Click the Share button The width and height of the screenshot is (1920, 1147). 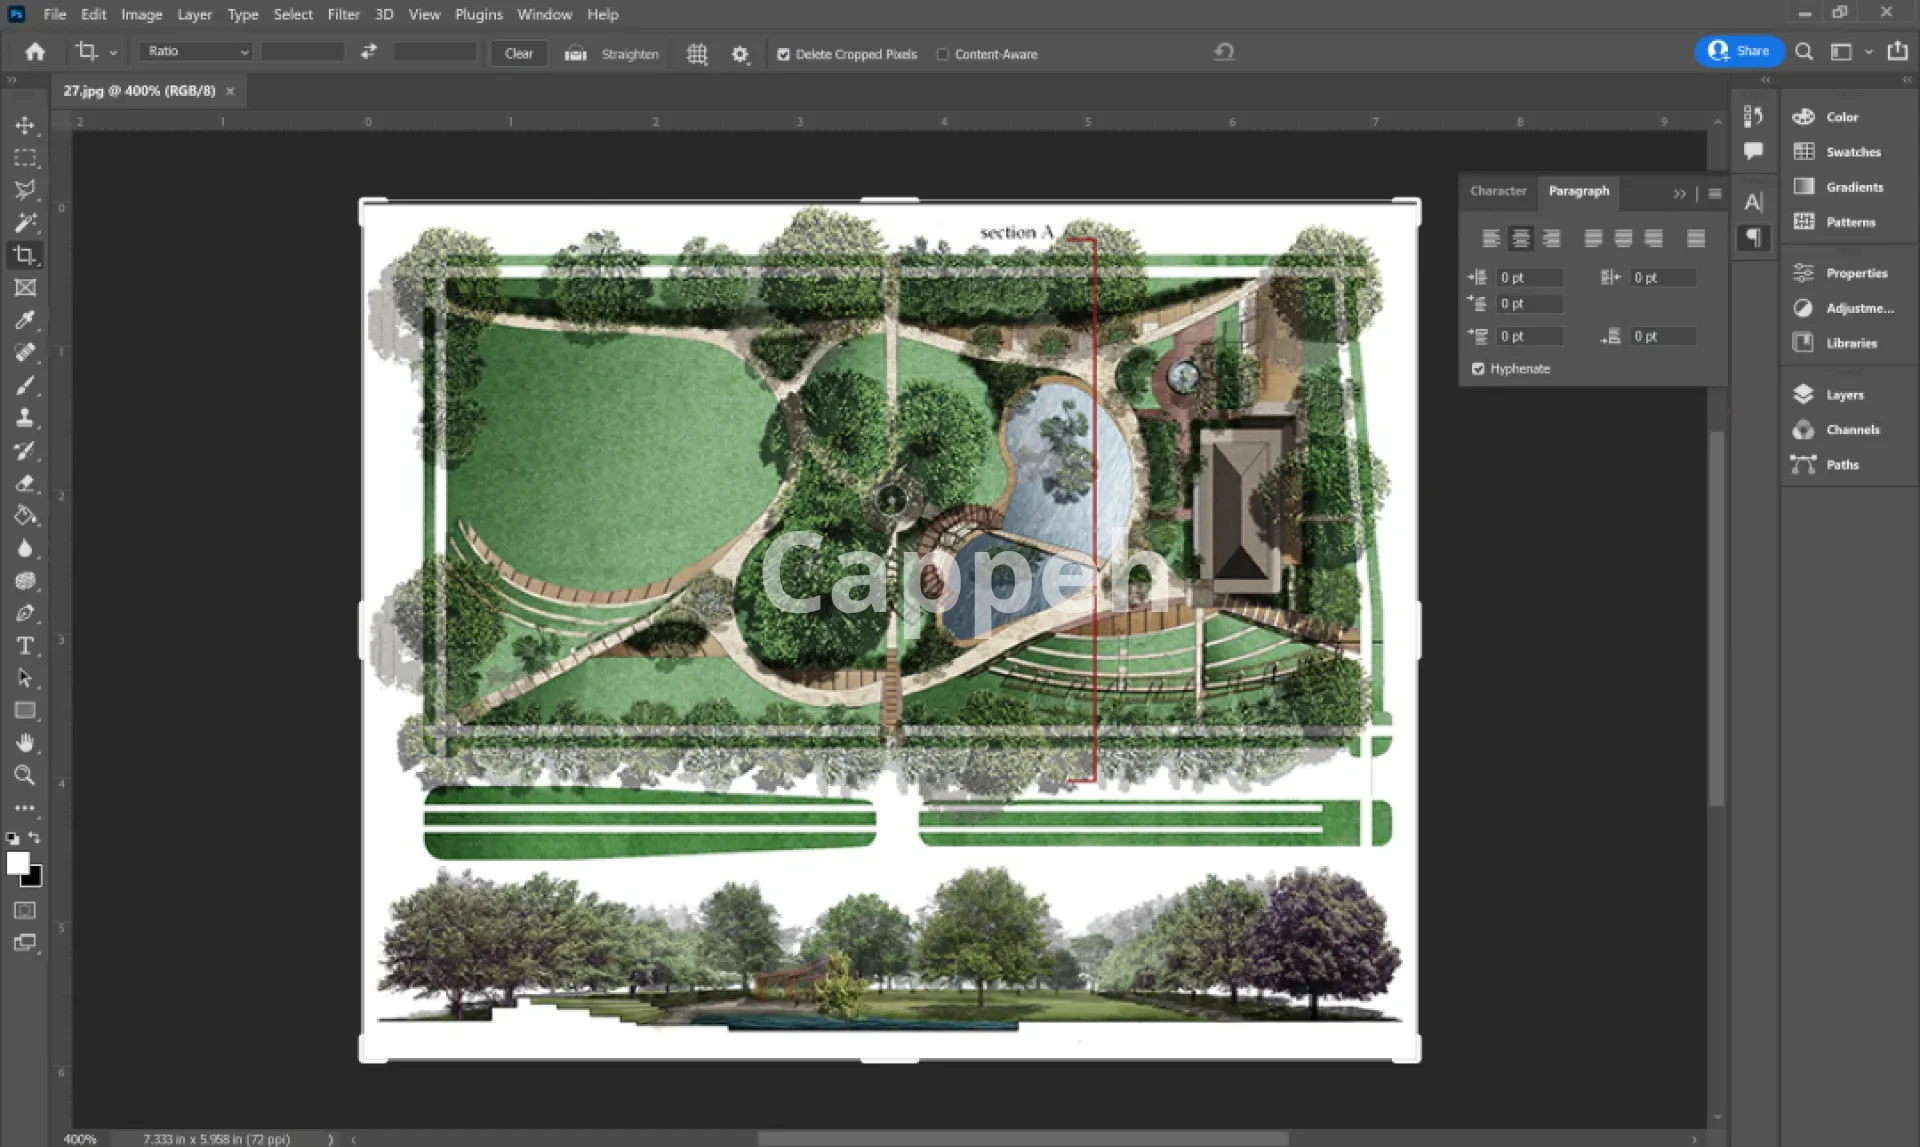point(1739,51)
